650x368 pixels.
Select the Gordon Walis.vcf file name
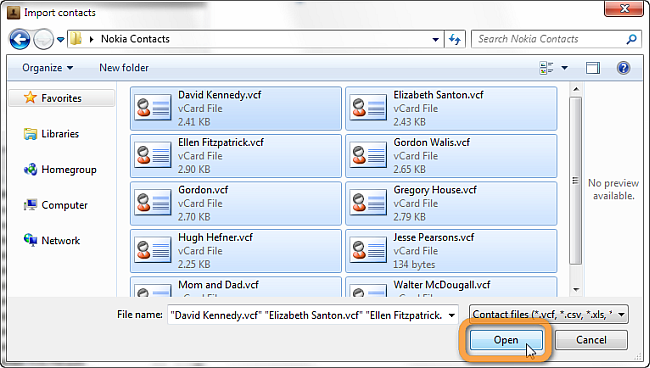(432, 143)
